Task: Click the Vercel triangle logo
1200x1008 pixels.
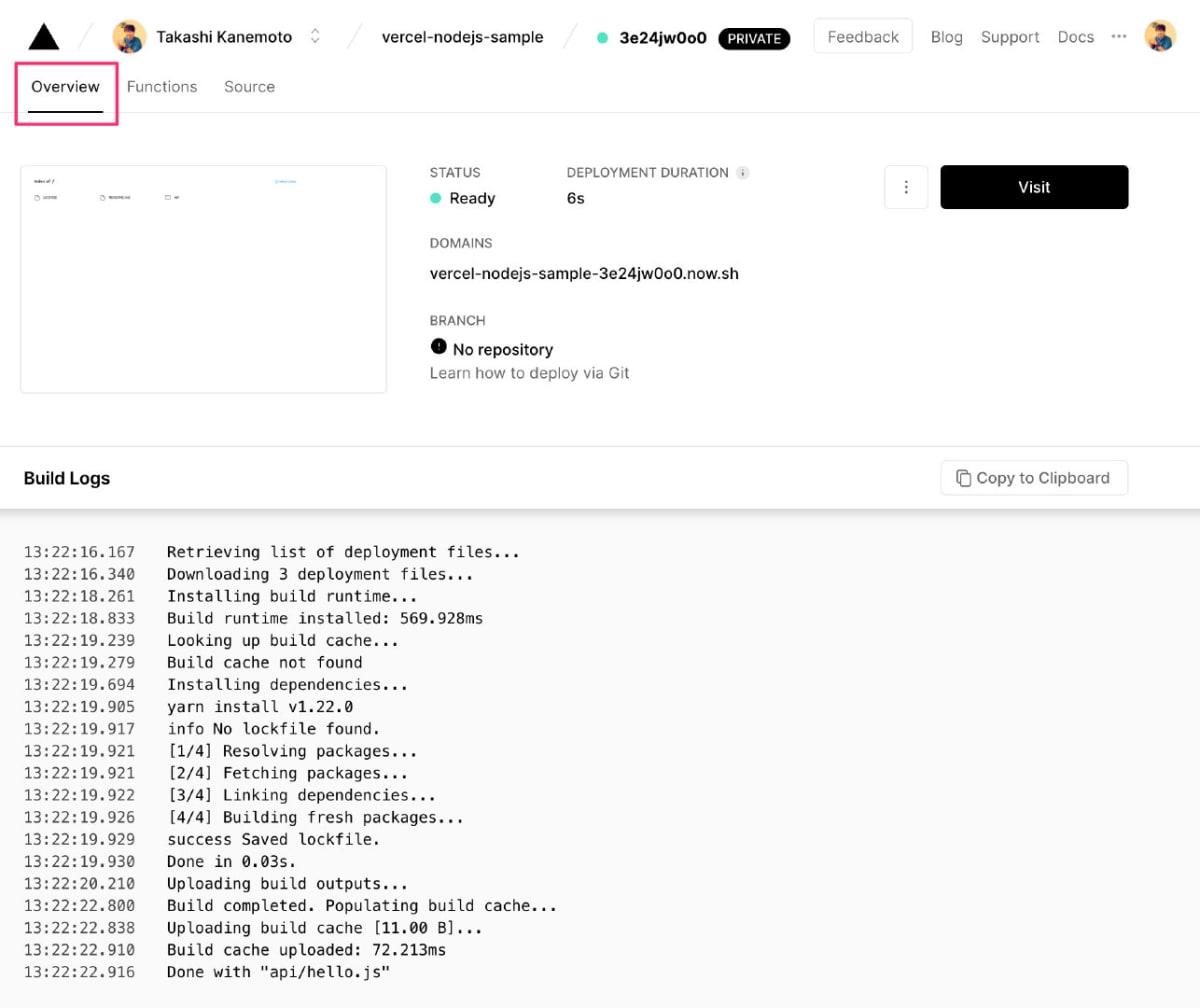Action: click(x=44, y=37)
